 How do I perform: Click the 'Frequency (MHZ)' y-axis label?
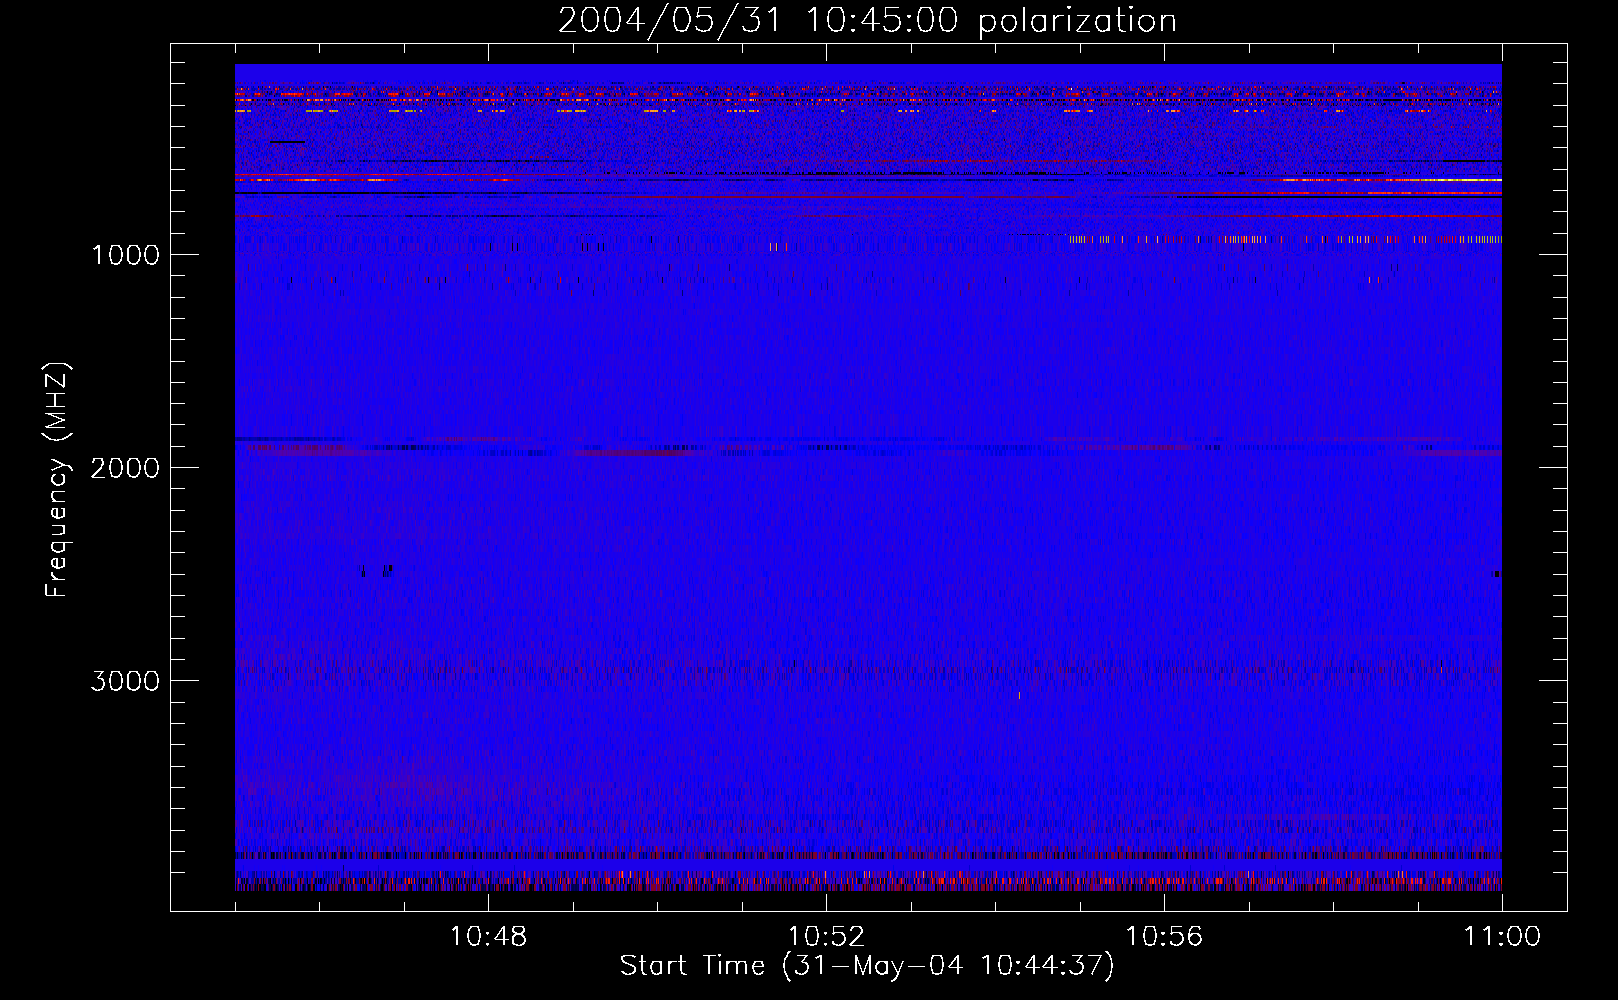(57, 480)
